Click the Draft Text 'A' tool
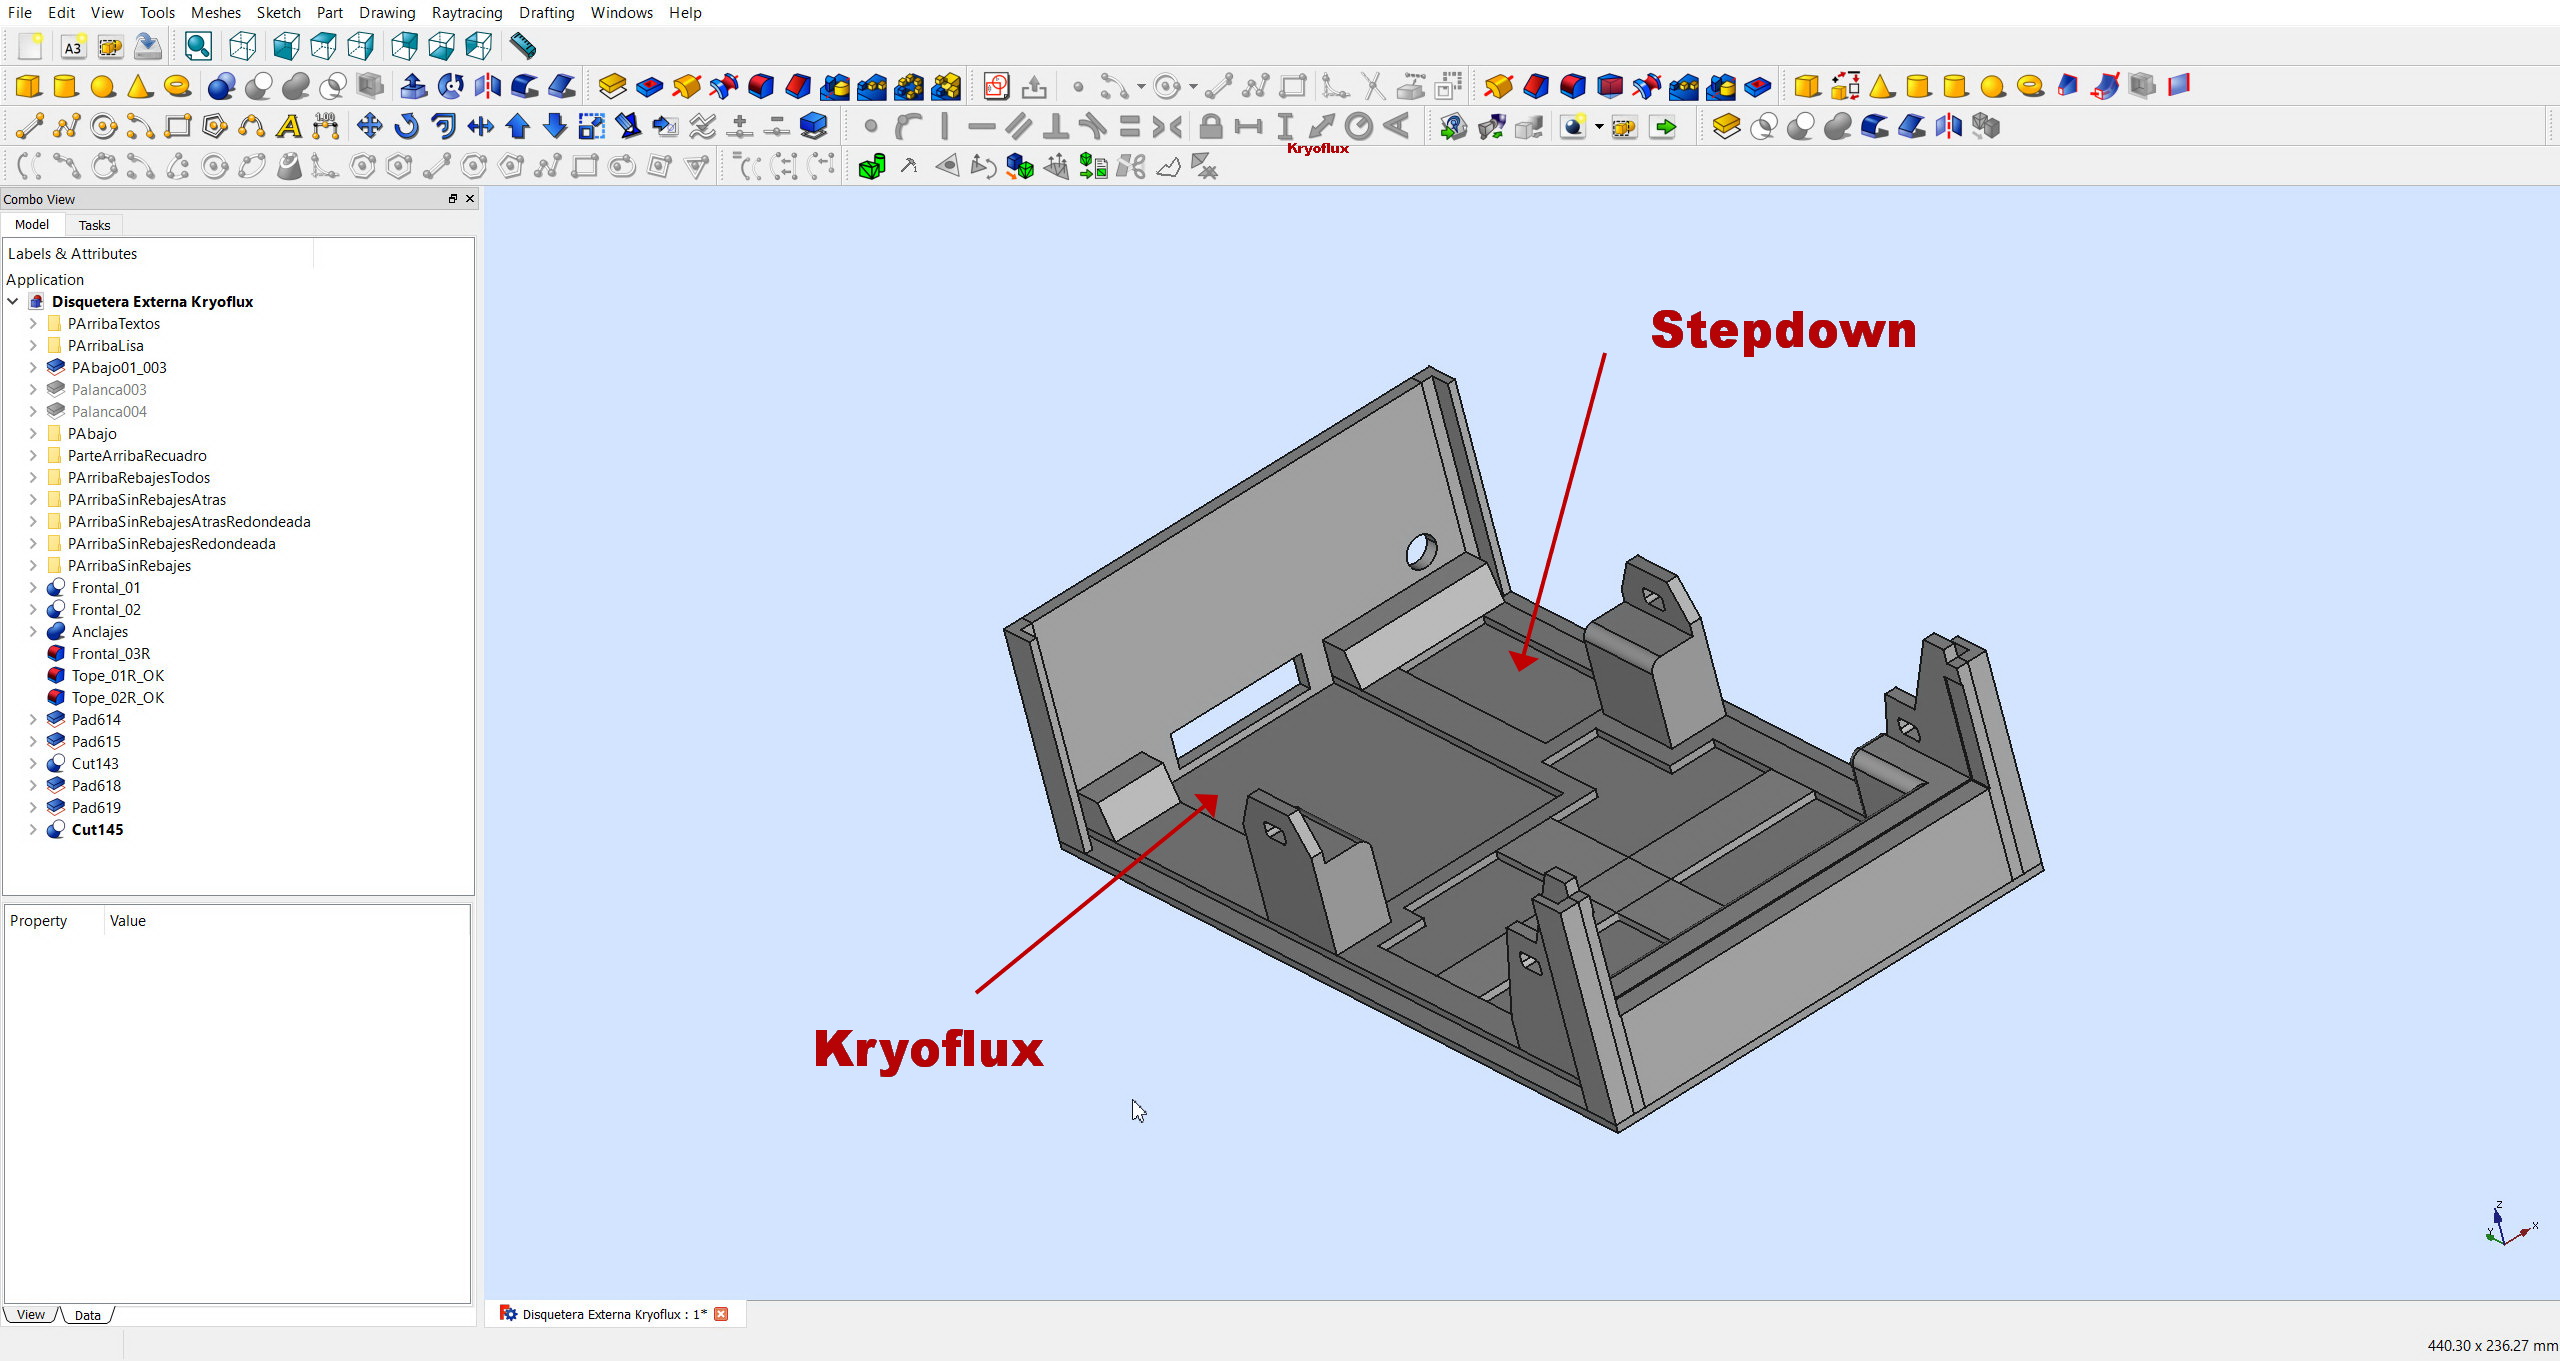The height and width of the screenshot is (1361, 2560). [x=289, y=126]
